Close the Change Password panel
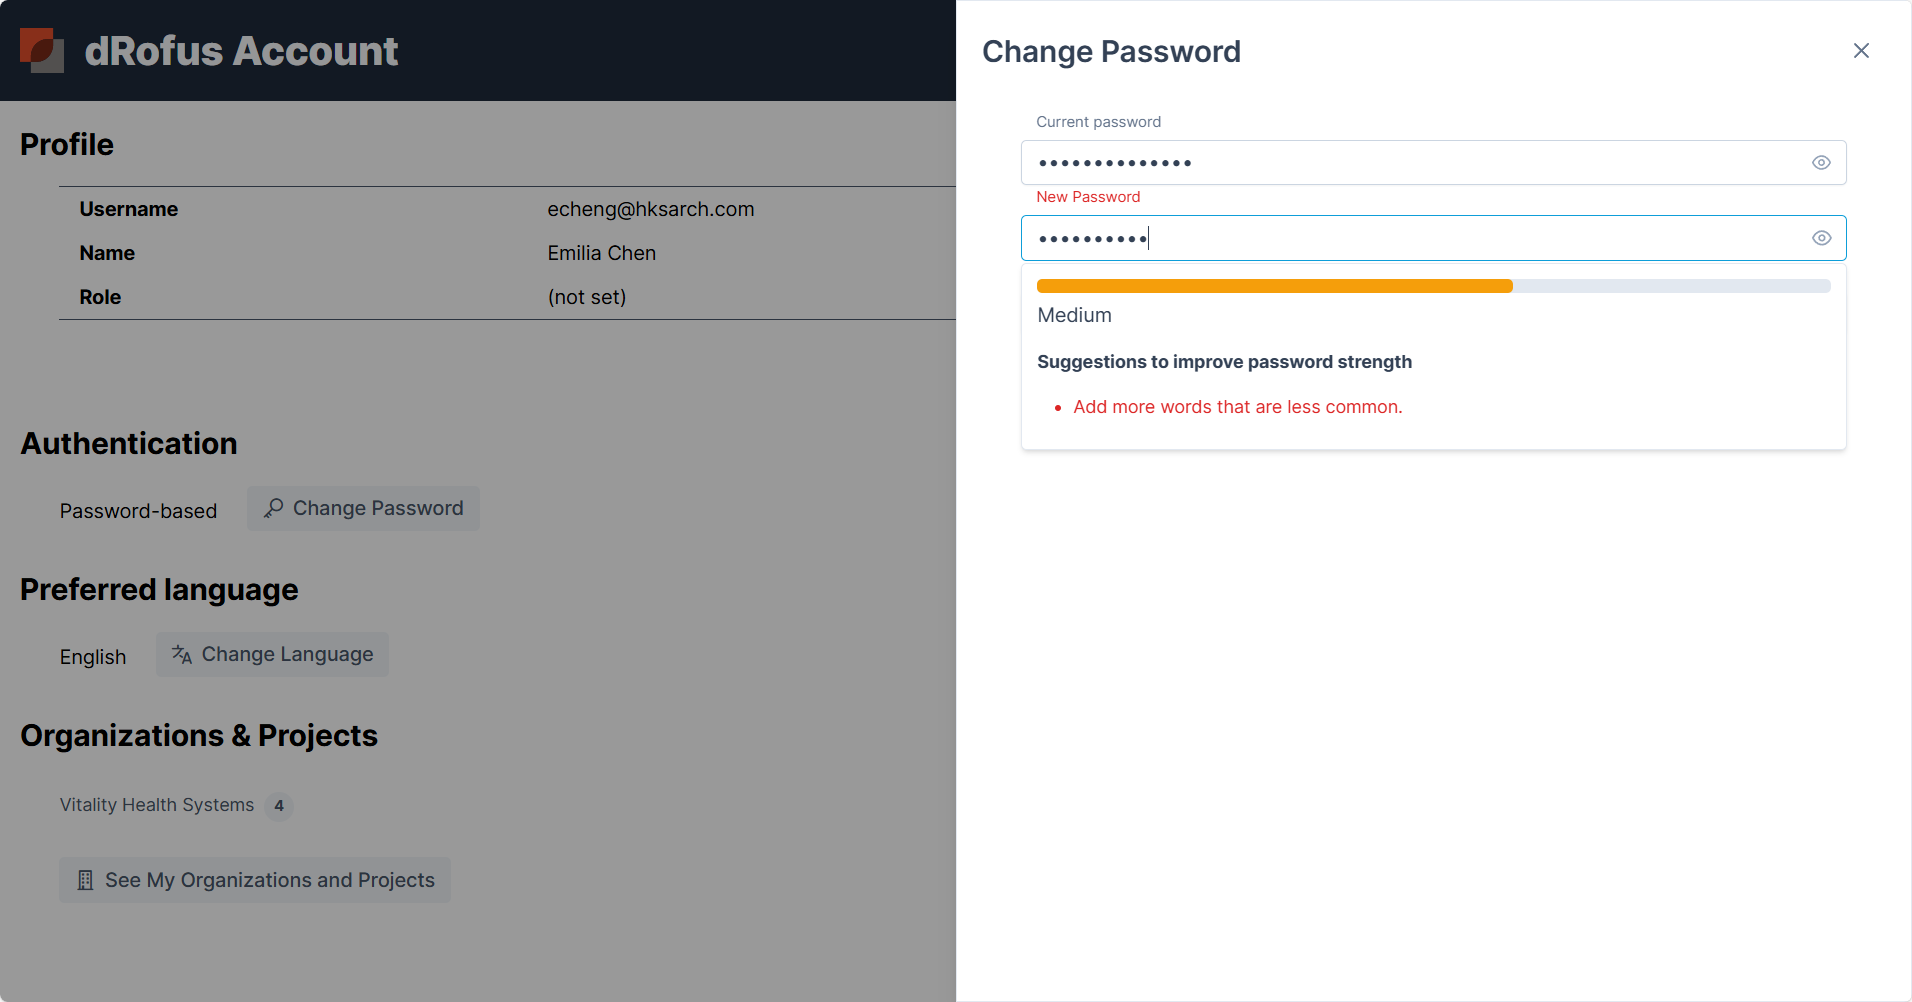 (1860, 51)
